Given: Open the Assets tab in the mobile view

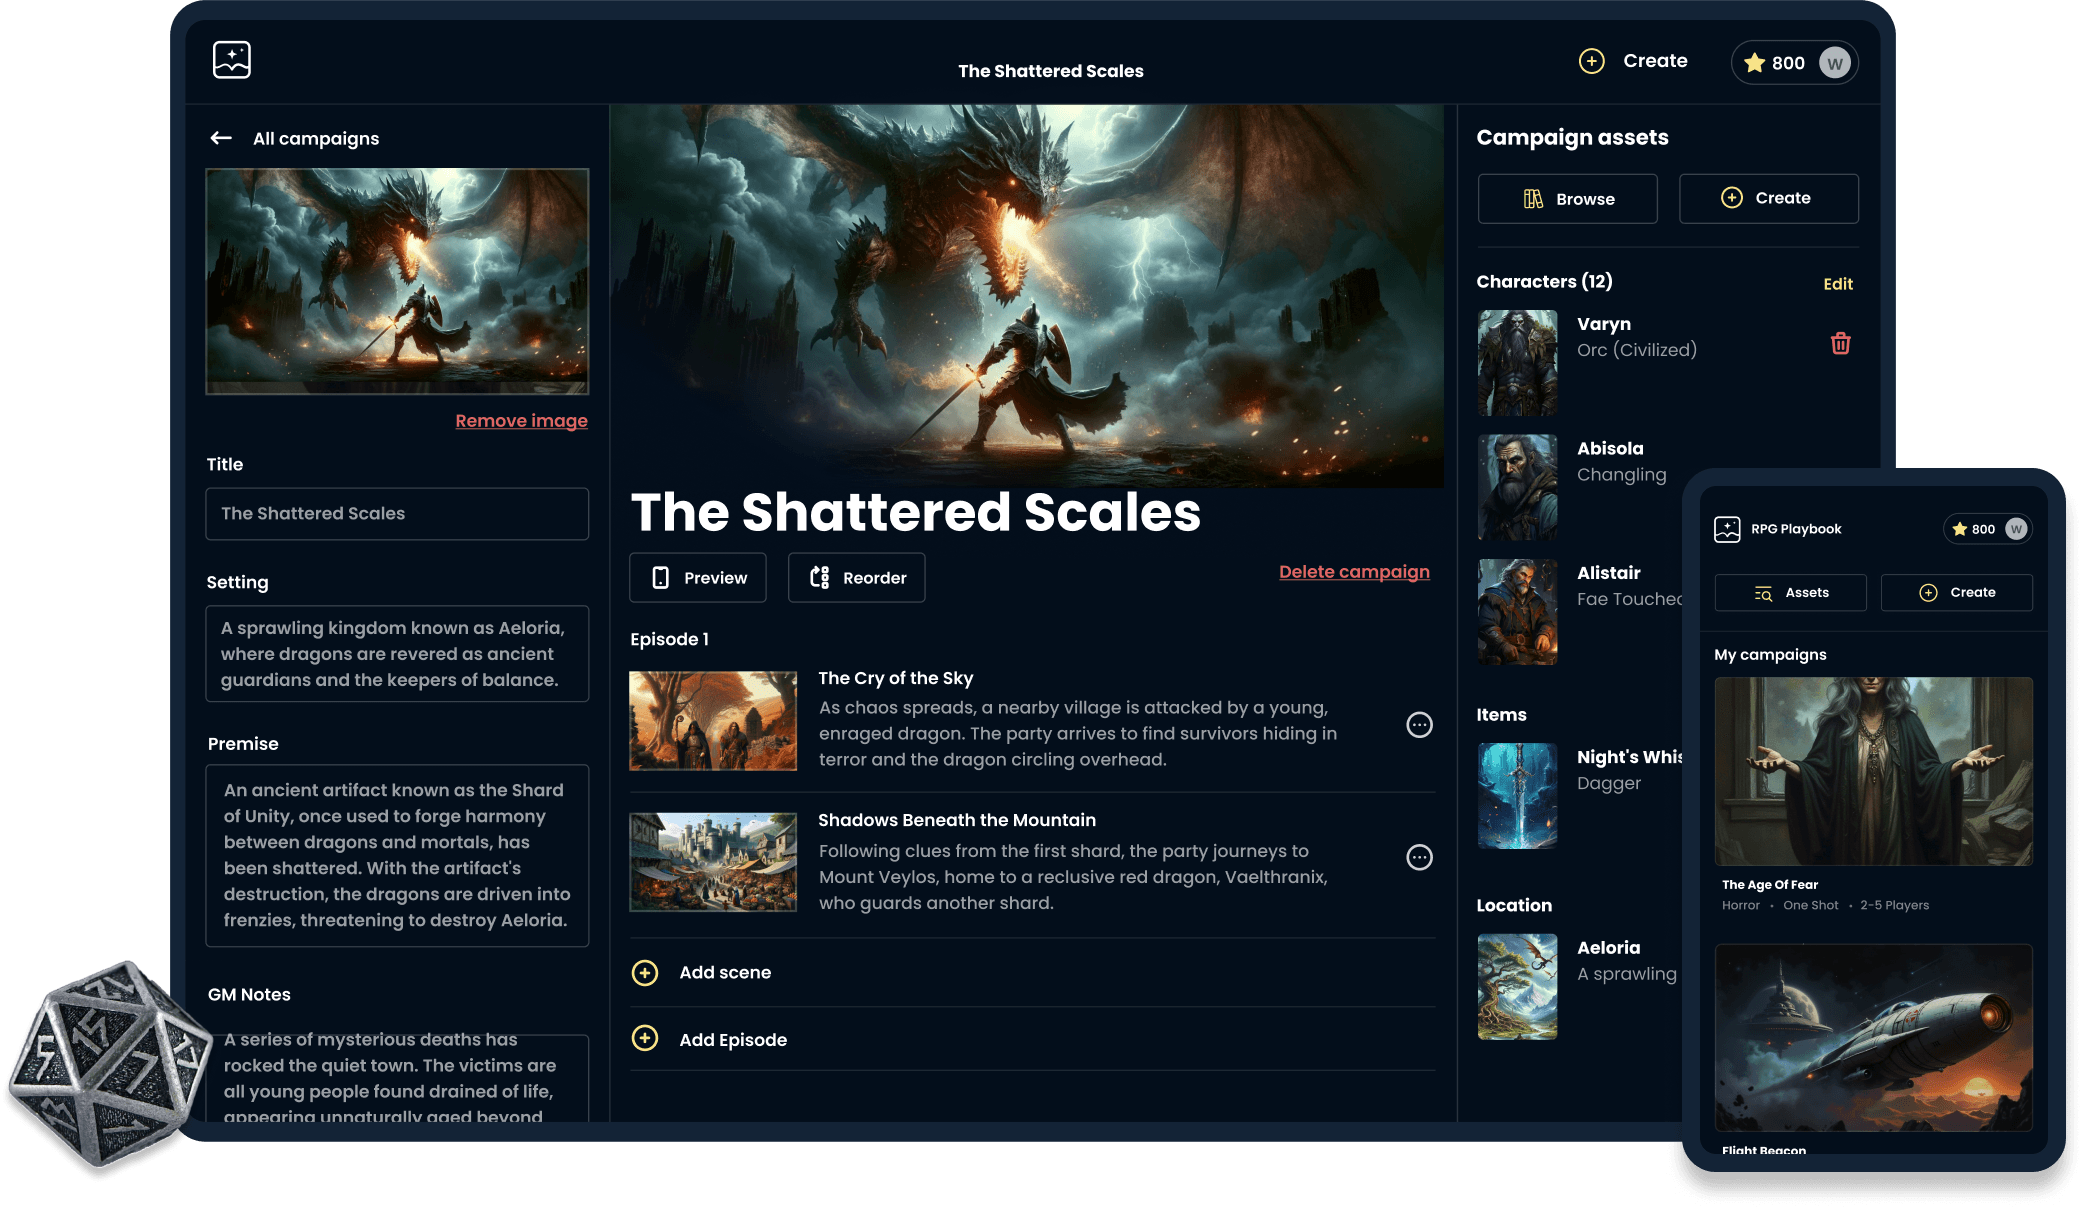Looking at the screenshot, I should pyautogui.click(x=1790, y=593).
